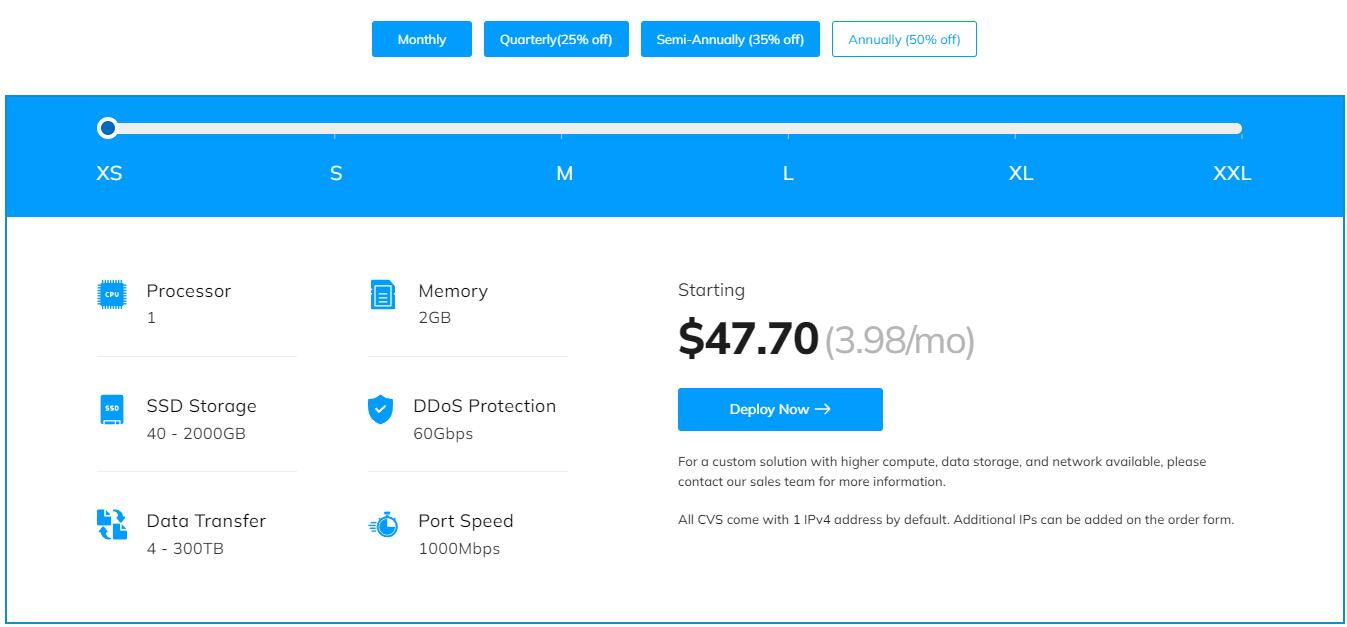Viewport: 1347px width, 627px height.
Task: Pick the L plan size label
Action: (788, 173)
